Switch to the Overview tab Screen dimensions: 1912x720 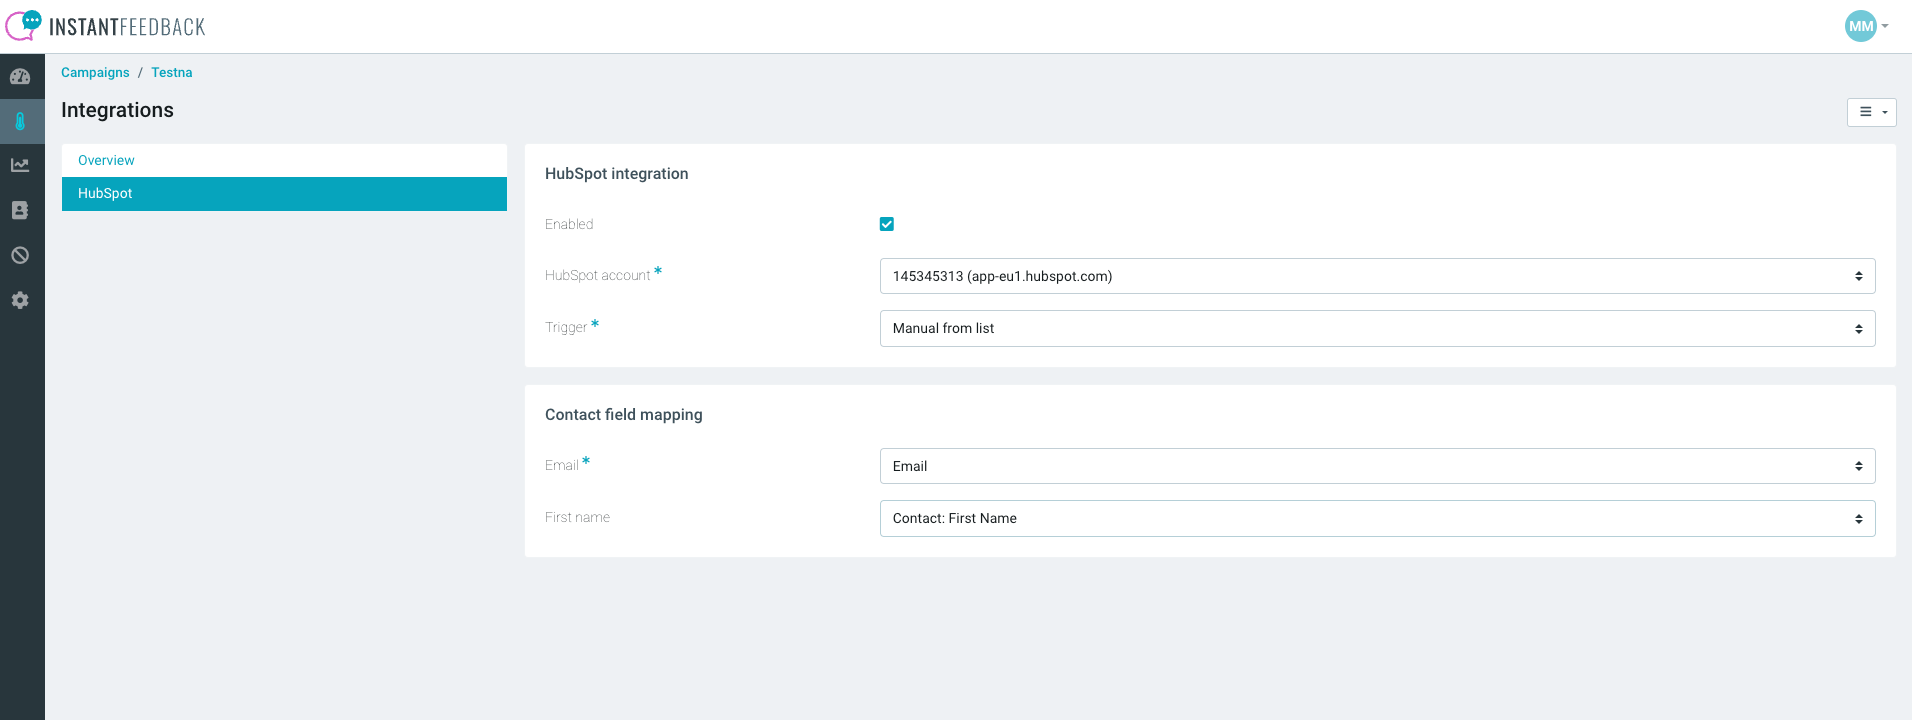(x=284, y=160)
